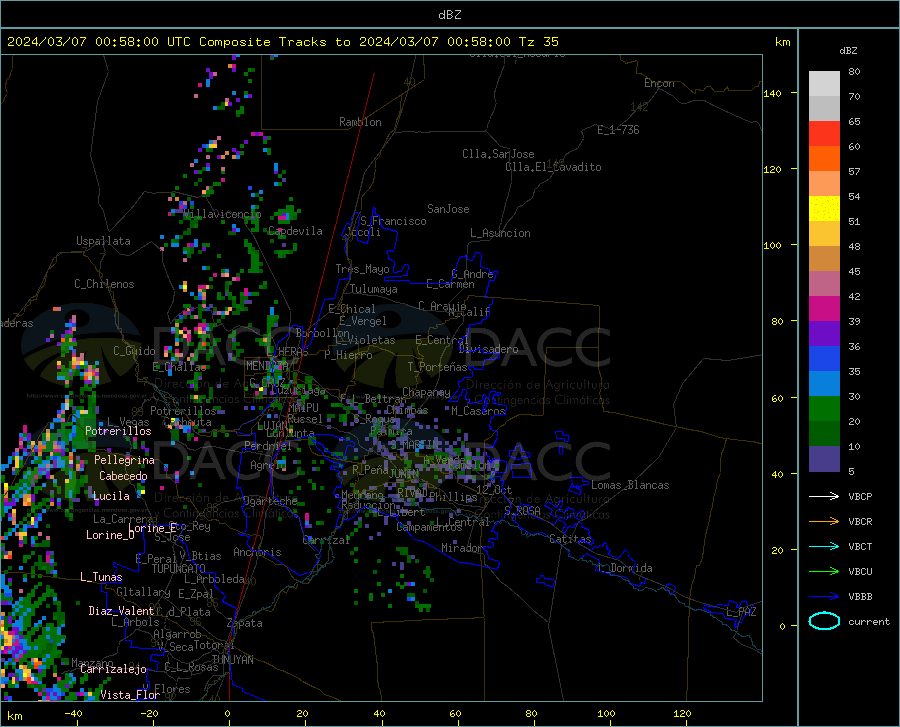The image size is (900, 727).
Task: Click the cyan VBCT arrow symbol
Action: (824, 546)
